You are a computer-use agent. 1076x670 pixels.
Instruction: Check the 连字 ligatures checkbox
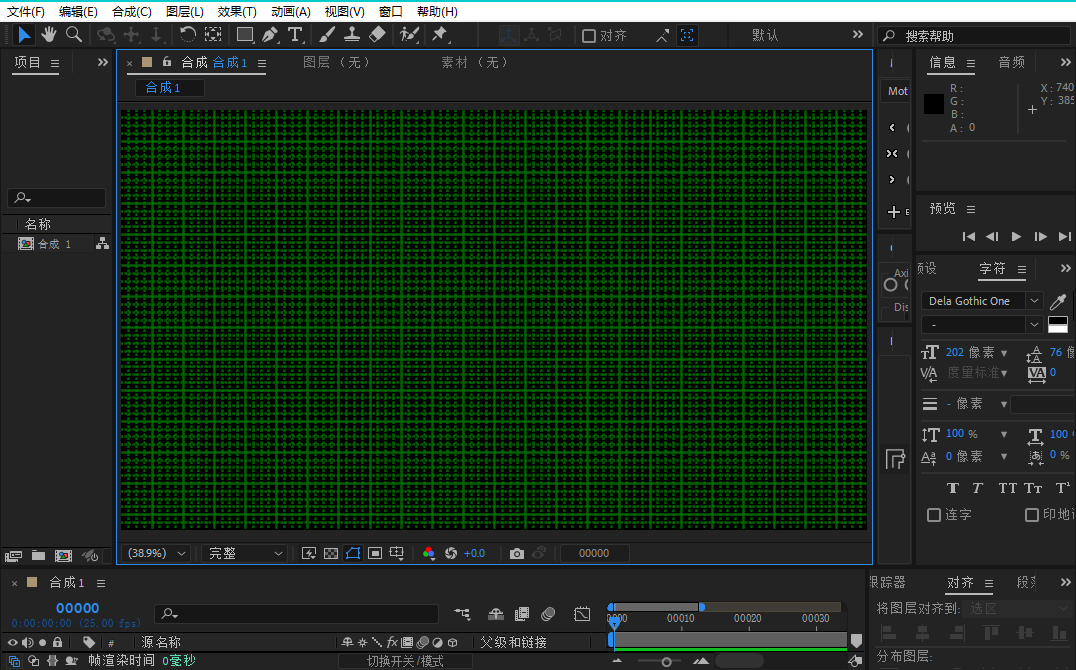pyautogui.click(x=933, y=515)
